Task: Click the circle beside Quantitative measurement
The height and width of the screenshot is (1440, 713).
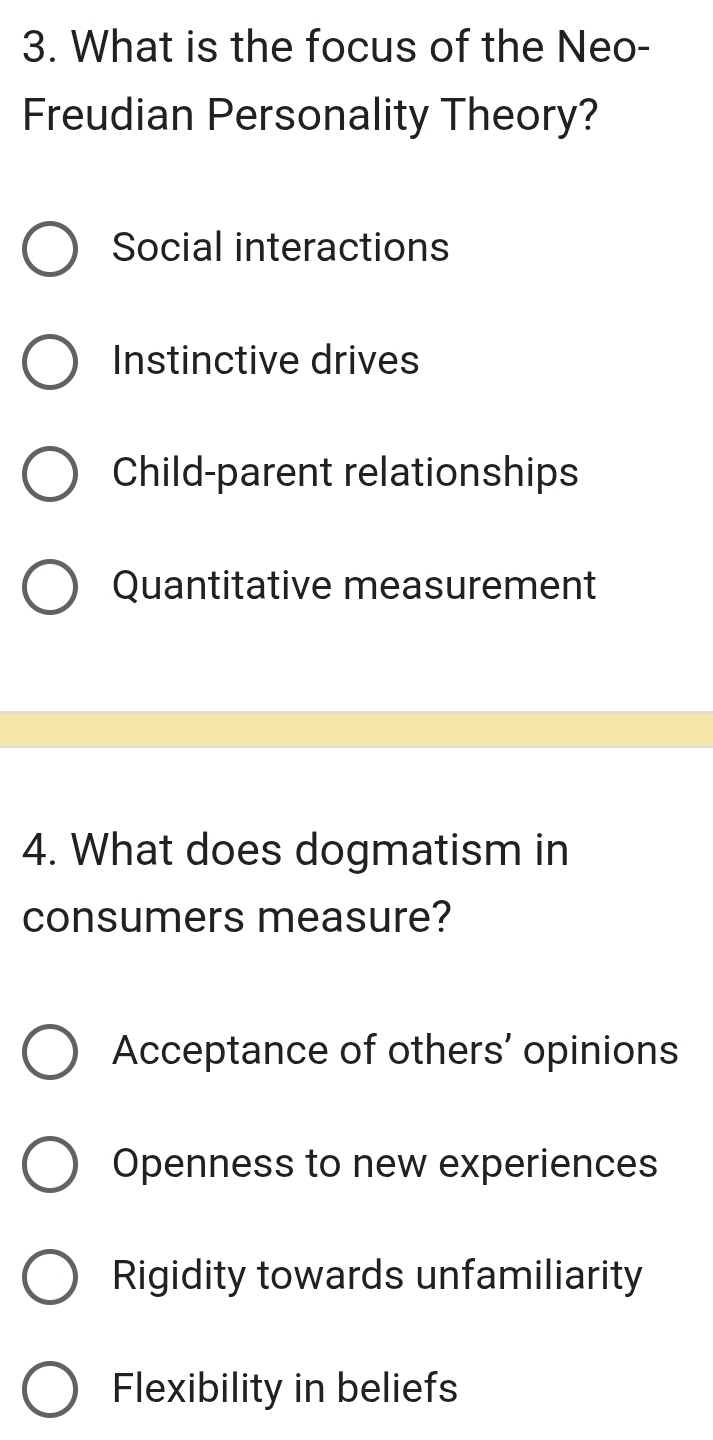Action: (x=52, y=586)
